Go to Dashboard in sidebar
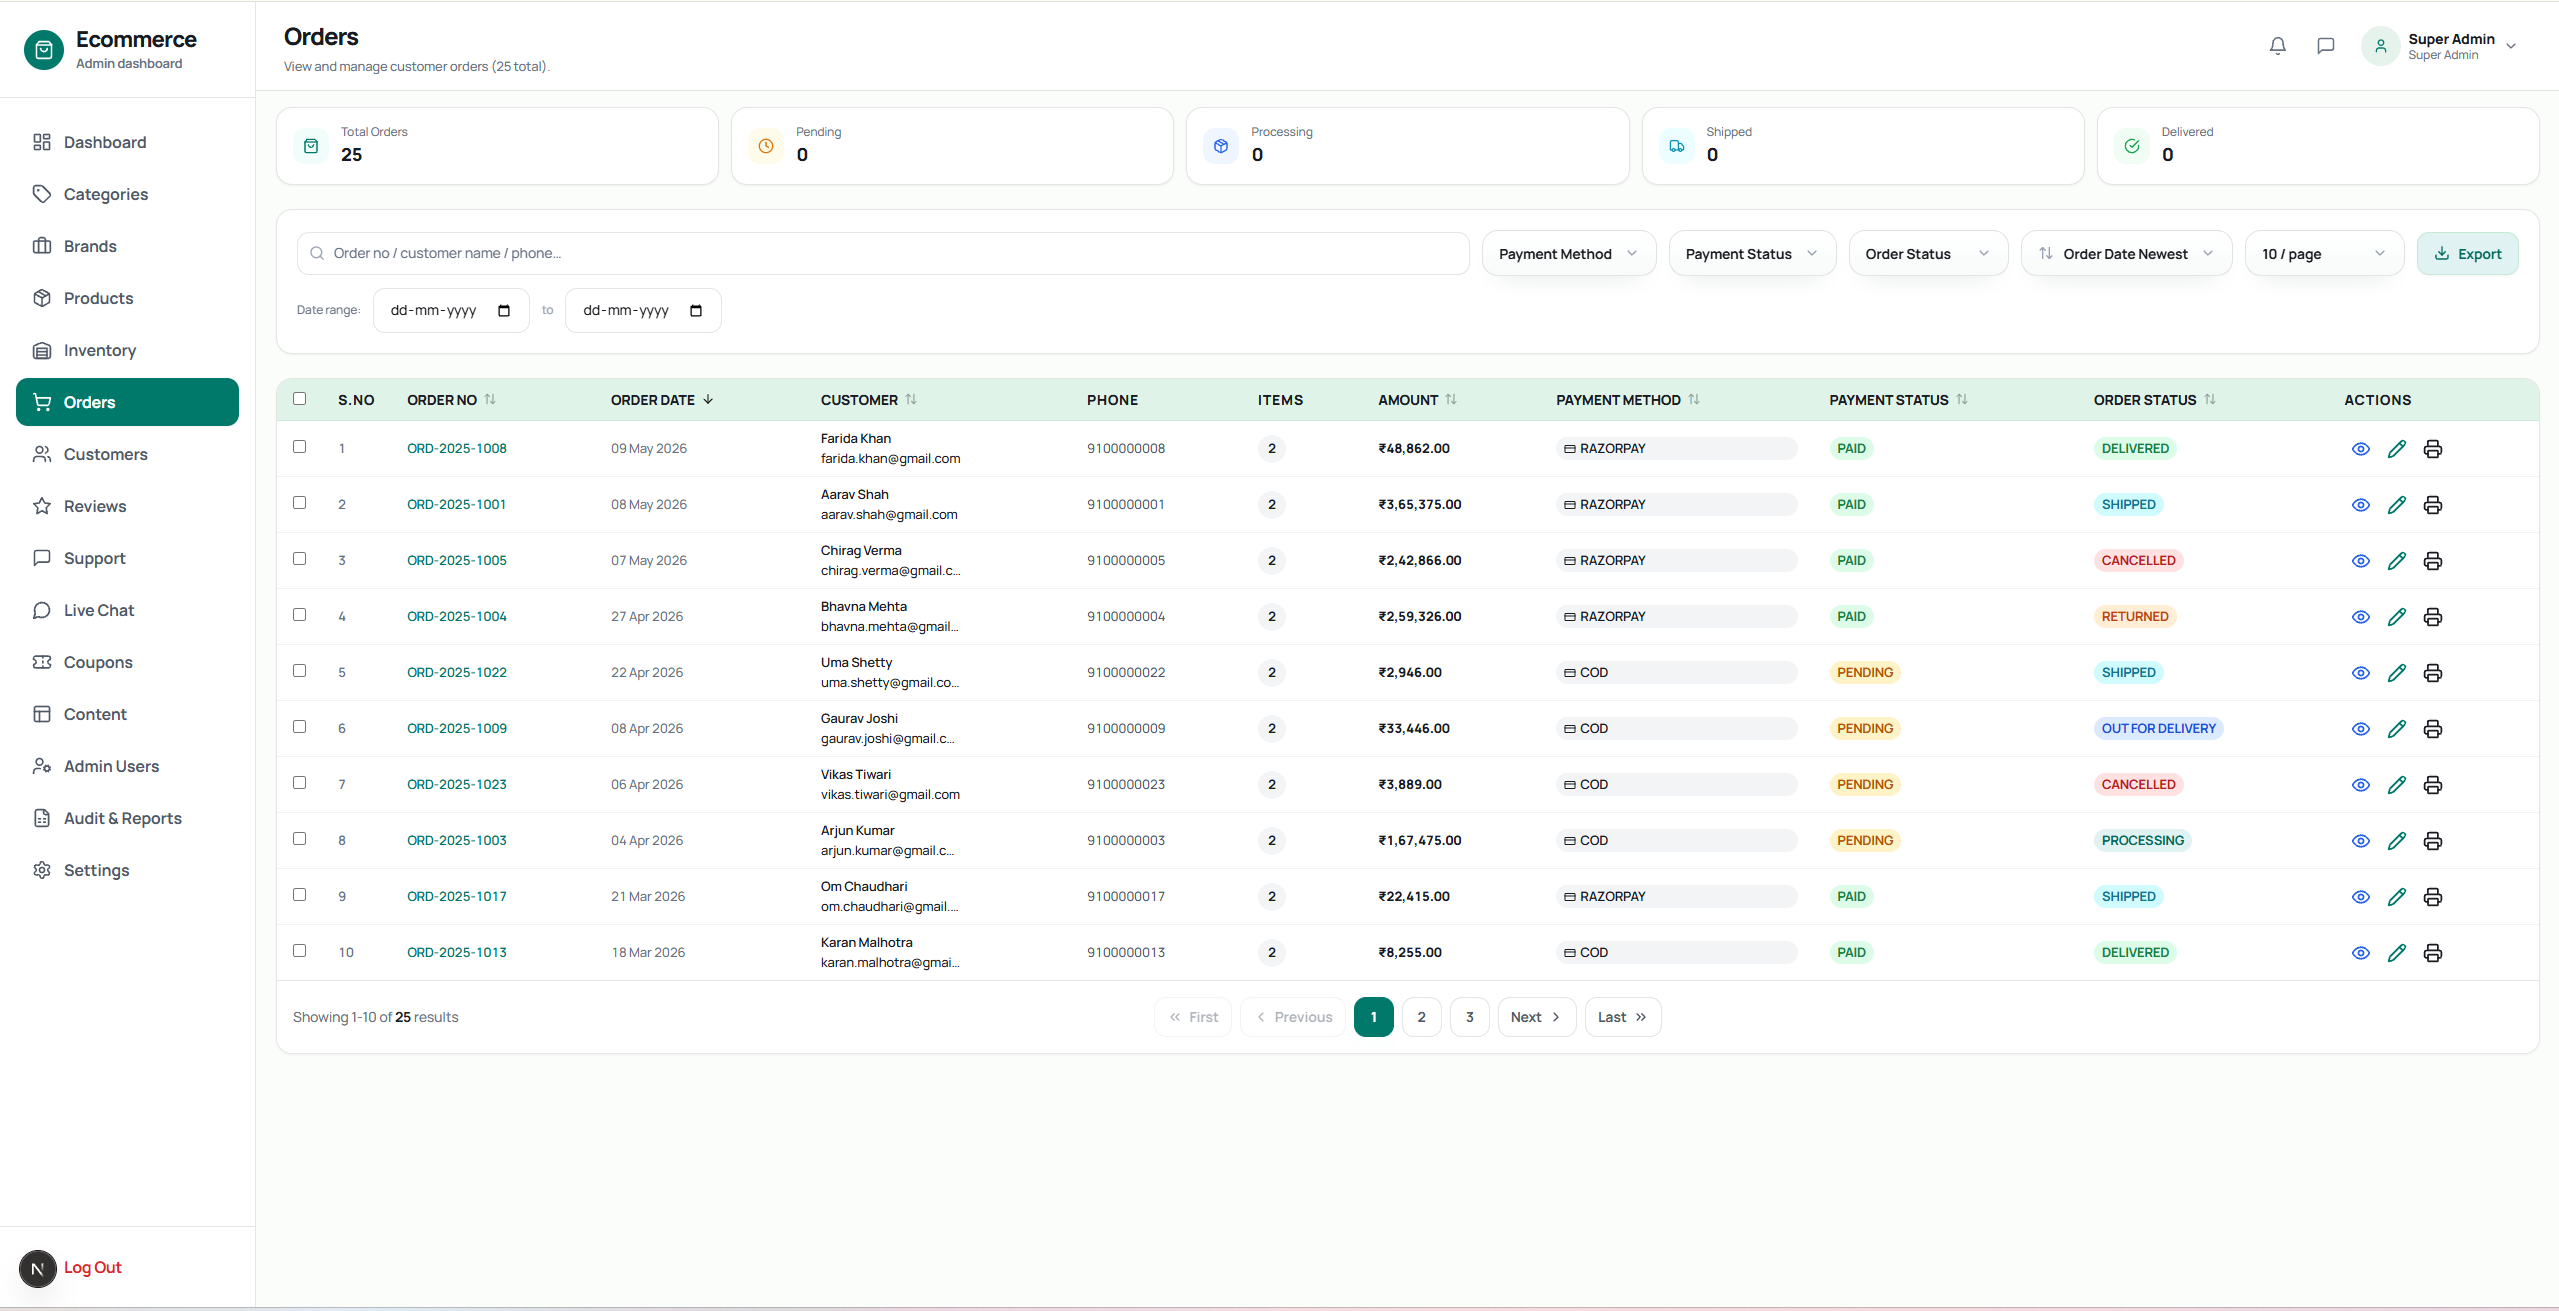Screen dimensions: 2559x1311 [127, 142]
